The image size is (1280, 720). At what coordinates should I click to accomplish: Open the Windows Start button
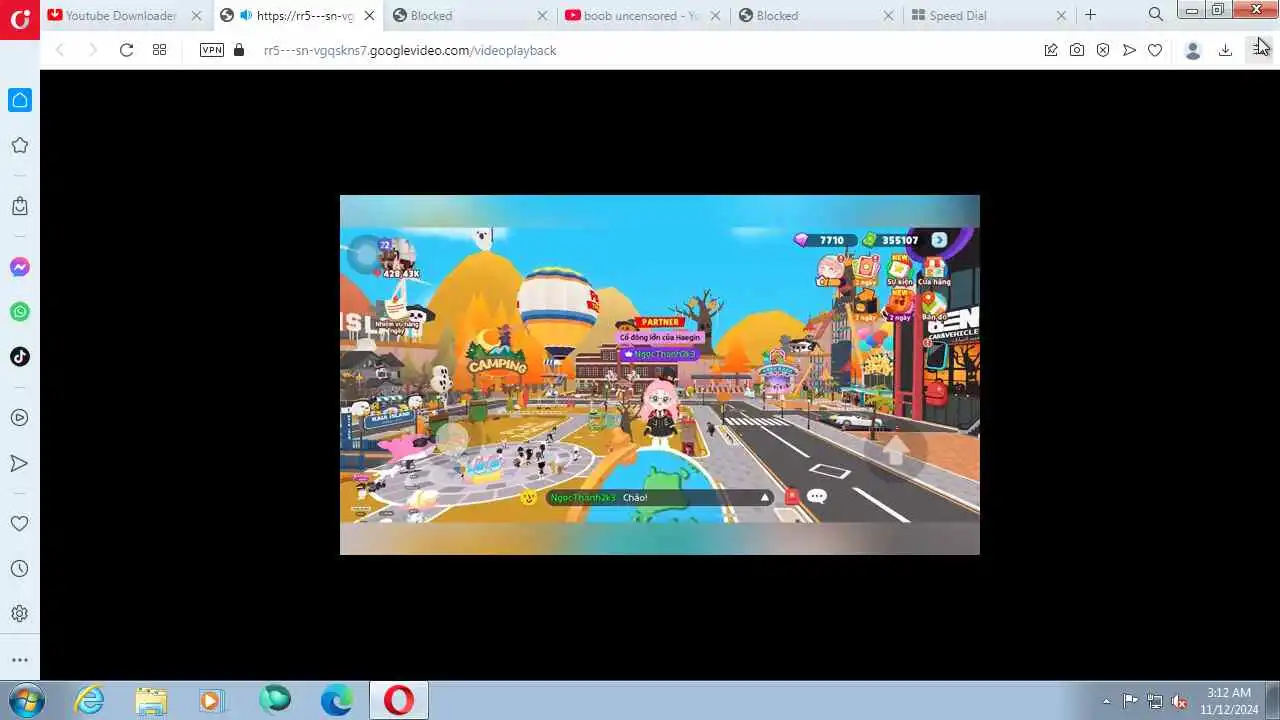tap(27, 700)
